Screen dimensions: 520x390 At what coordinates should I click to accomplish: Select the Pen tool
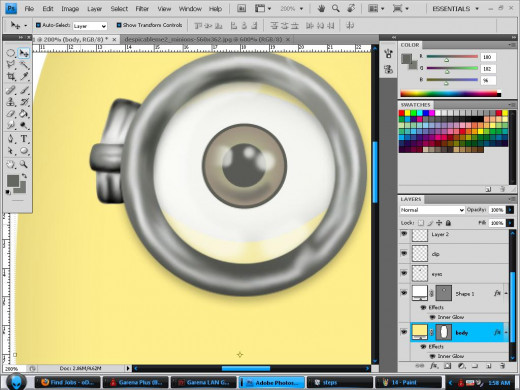[10, 138]
